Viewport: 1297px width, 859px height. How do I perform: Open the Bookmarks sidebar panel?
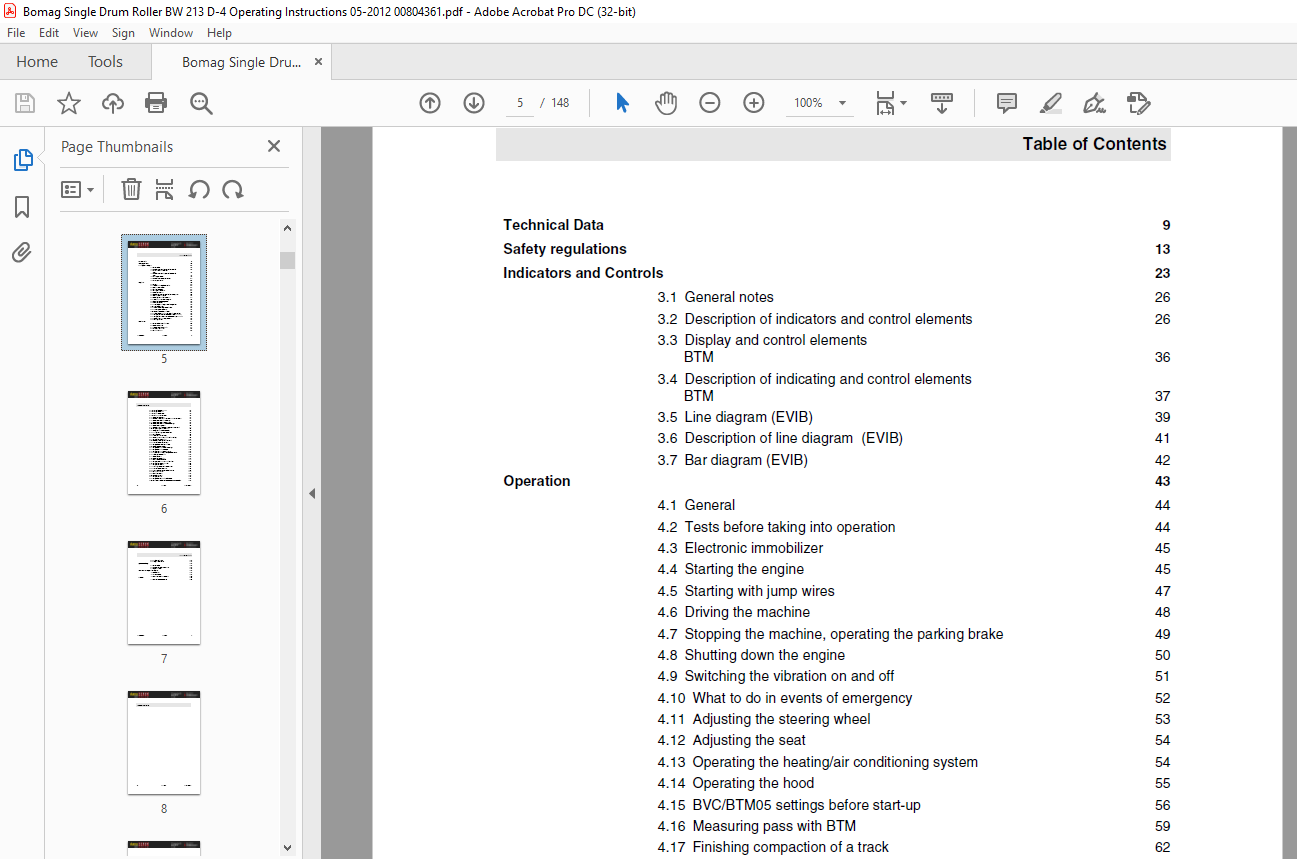point(22,207)
